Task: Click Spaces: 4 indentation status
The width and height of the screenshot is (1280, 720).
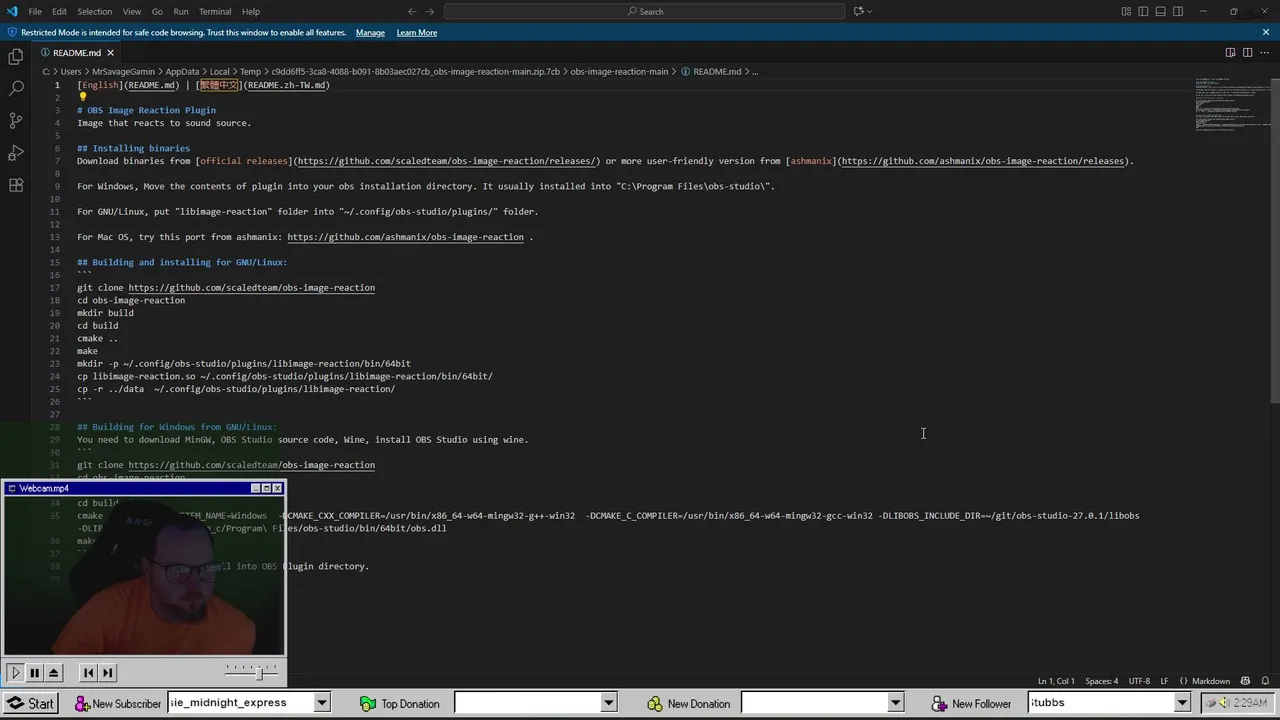Action: point(1102,681)
